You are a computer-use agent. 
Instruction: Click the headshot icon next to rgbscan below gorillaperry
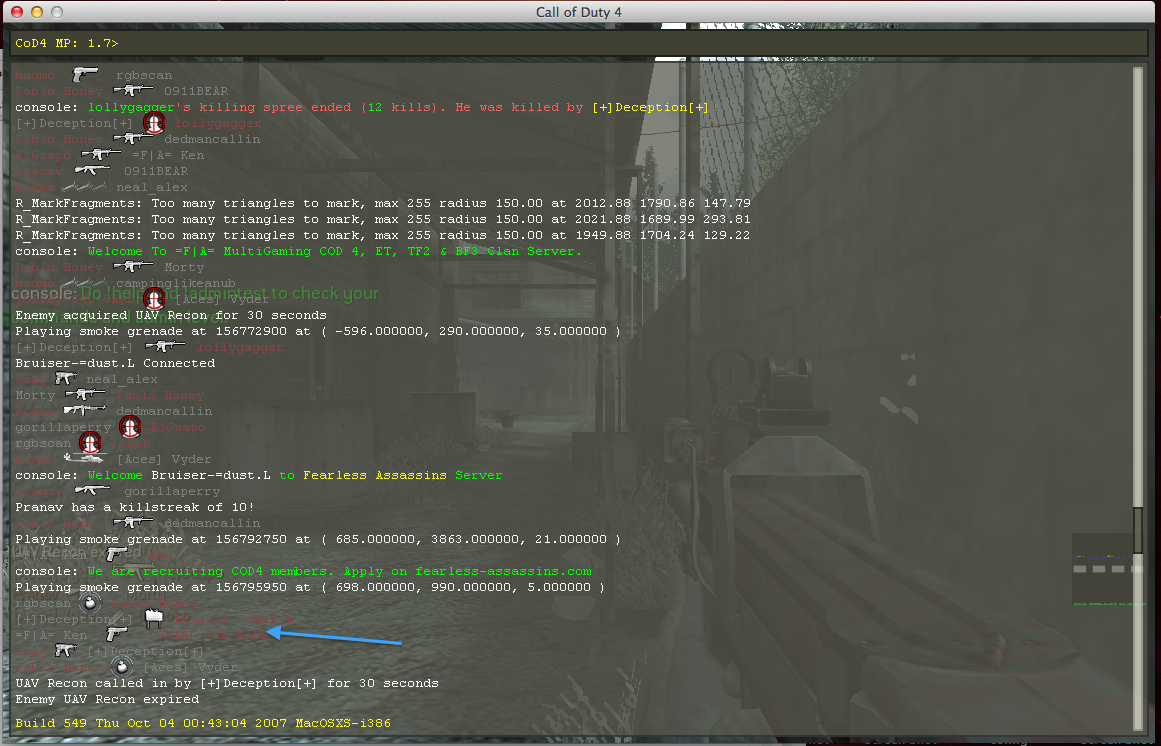90,443
